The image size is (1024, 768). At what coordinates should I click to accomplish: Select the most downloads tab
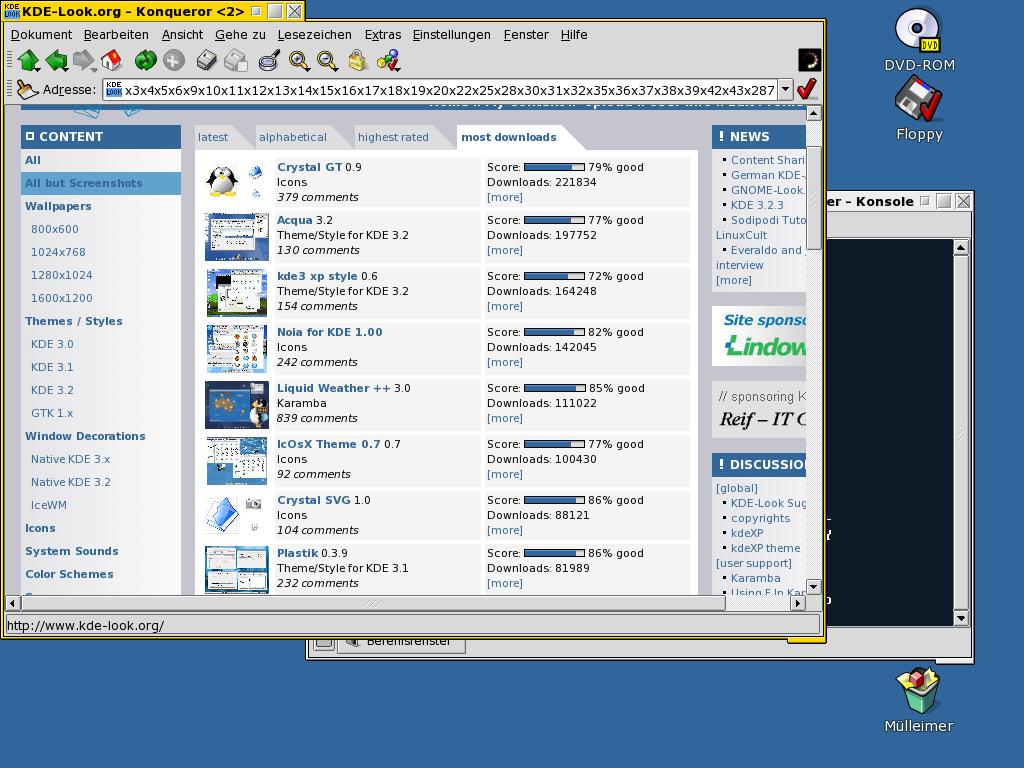pyautogui.click(x=509, y=137)
